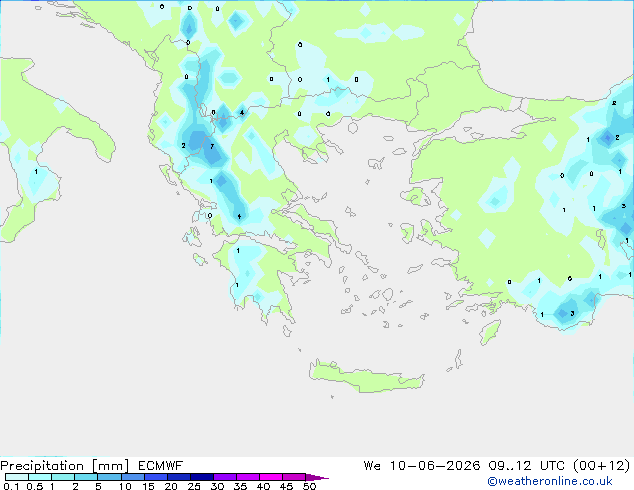634x490 pixels.
Task: Click the '30' legend scale label
Action: pos(217,486)
